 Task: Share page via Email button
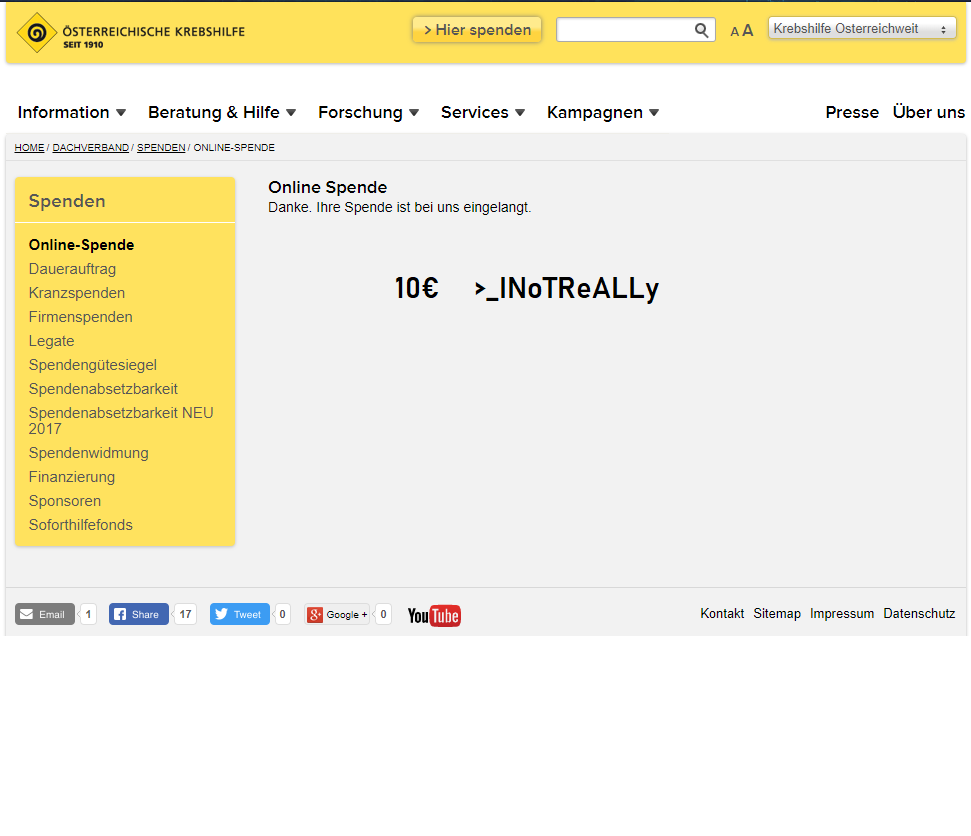tap(45, 614)
